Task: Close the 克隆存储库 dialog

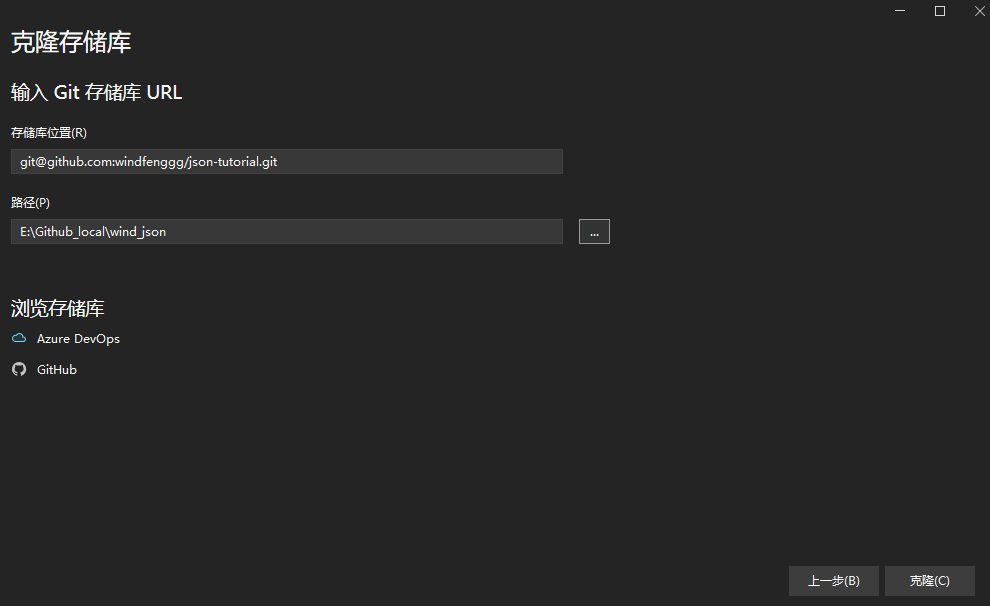Action: click(x=979, y=11)
